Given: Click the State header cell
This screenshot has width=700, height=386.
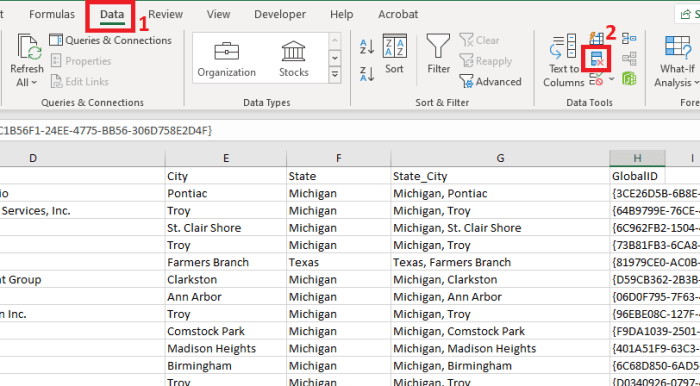Looking at the screenshot, I should pyautogui.click(x=338, y=176).
